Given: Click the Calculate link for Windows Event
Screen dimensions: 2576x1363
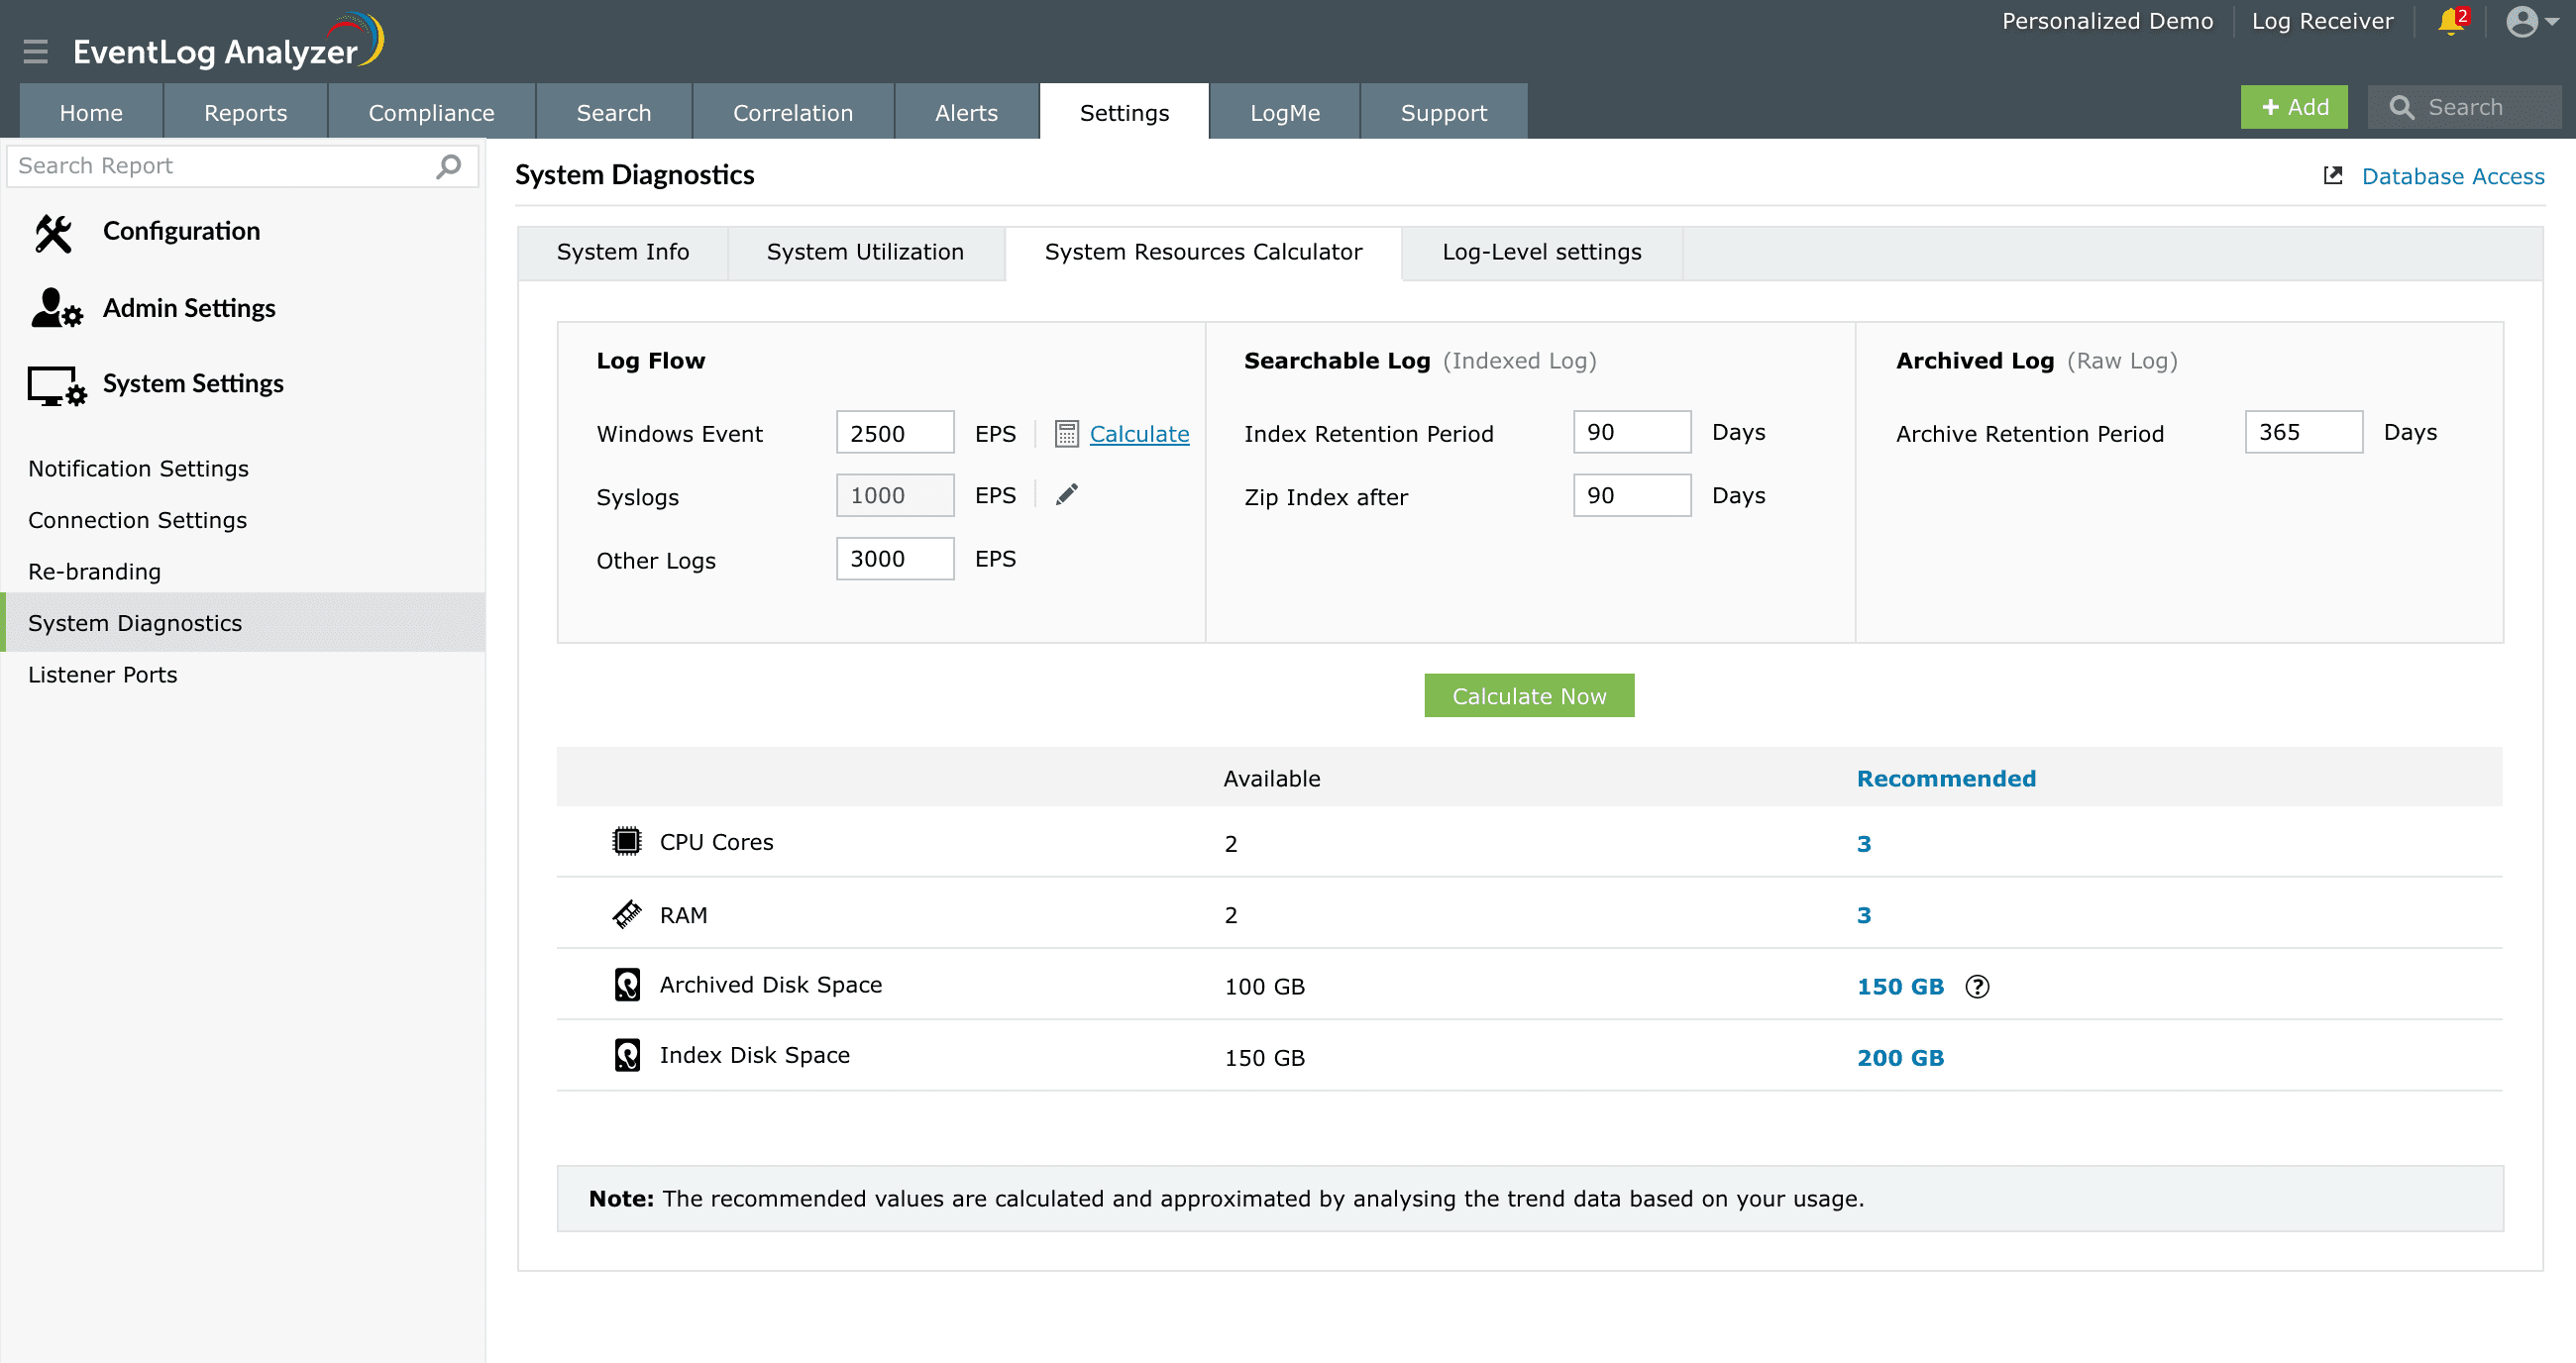Looking at the screenshot, I should [x=1139, y=434].
